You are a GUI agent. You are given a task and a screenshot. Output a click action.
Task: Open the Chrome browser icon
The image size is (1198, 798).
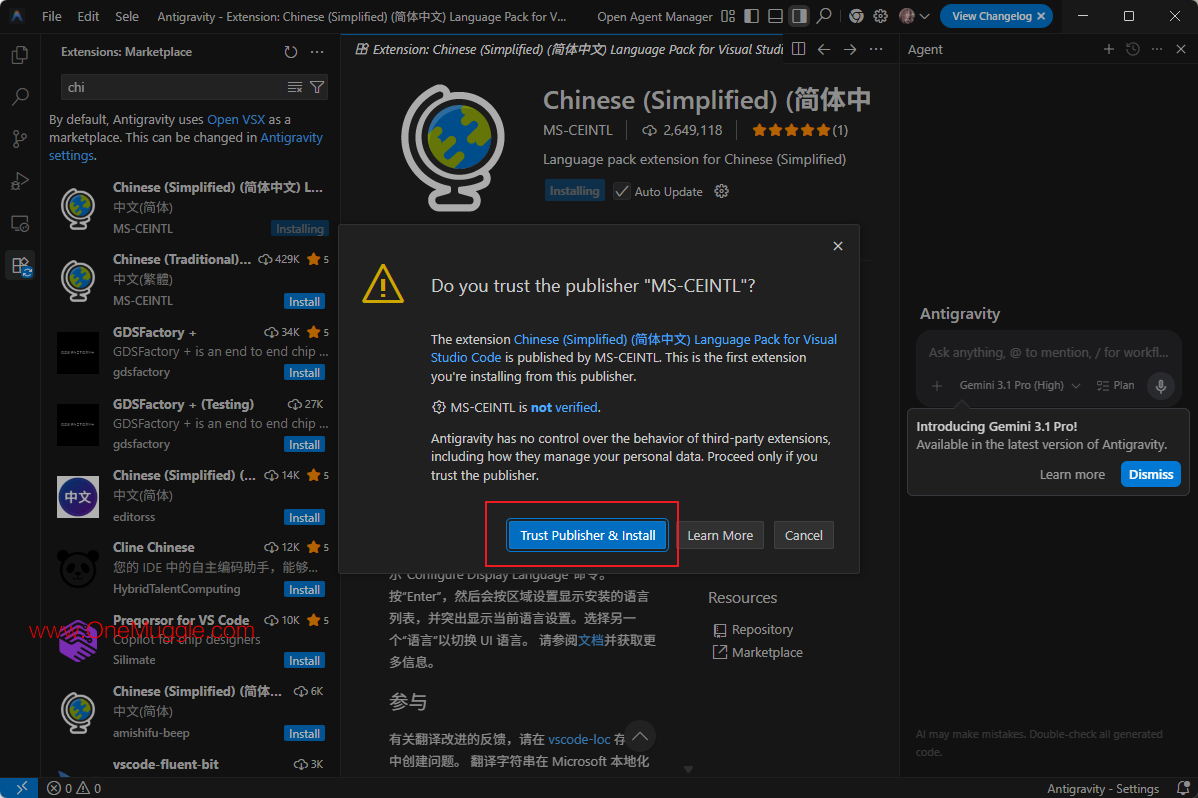click(x=856, y=16)
